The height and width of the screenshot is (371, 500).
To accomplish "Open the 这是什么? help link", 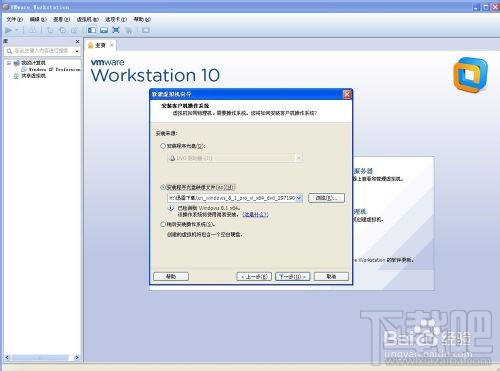I will [x=255, y=214].
